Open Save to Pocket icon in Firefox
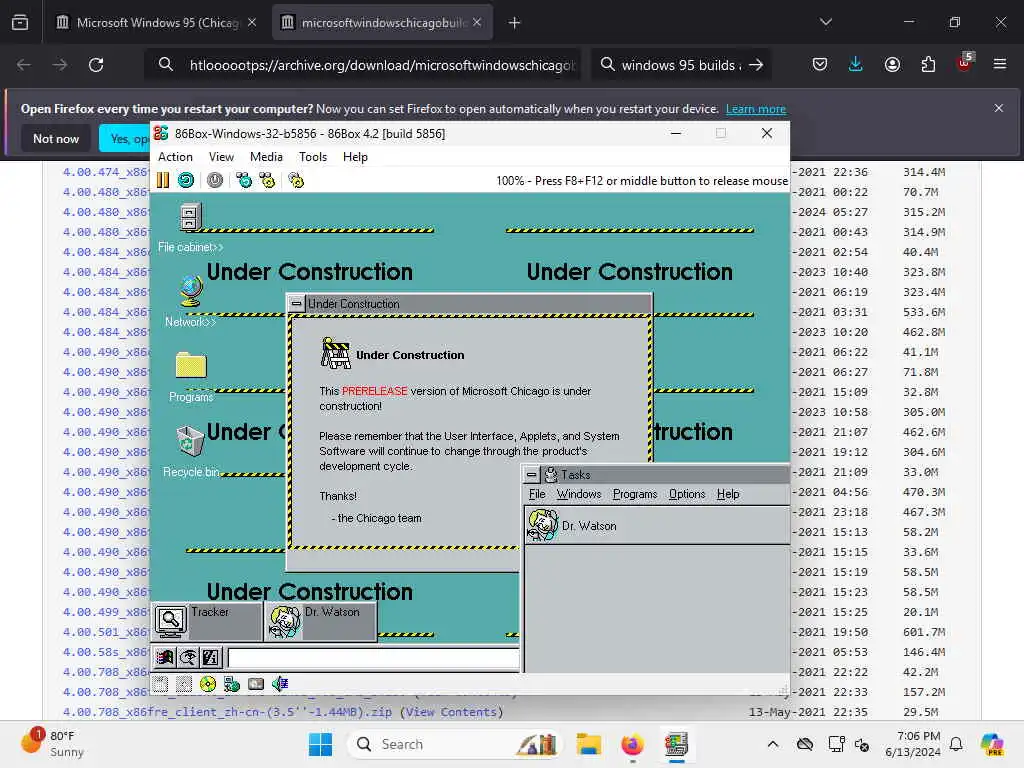 820,64
